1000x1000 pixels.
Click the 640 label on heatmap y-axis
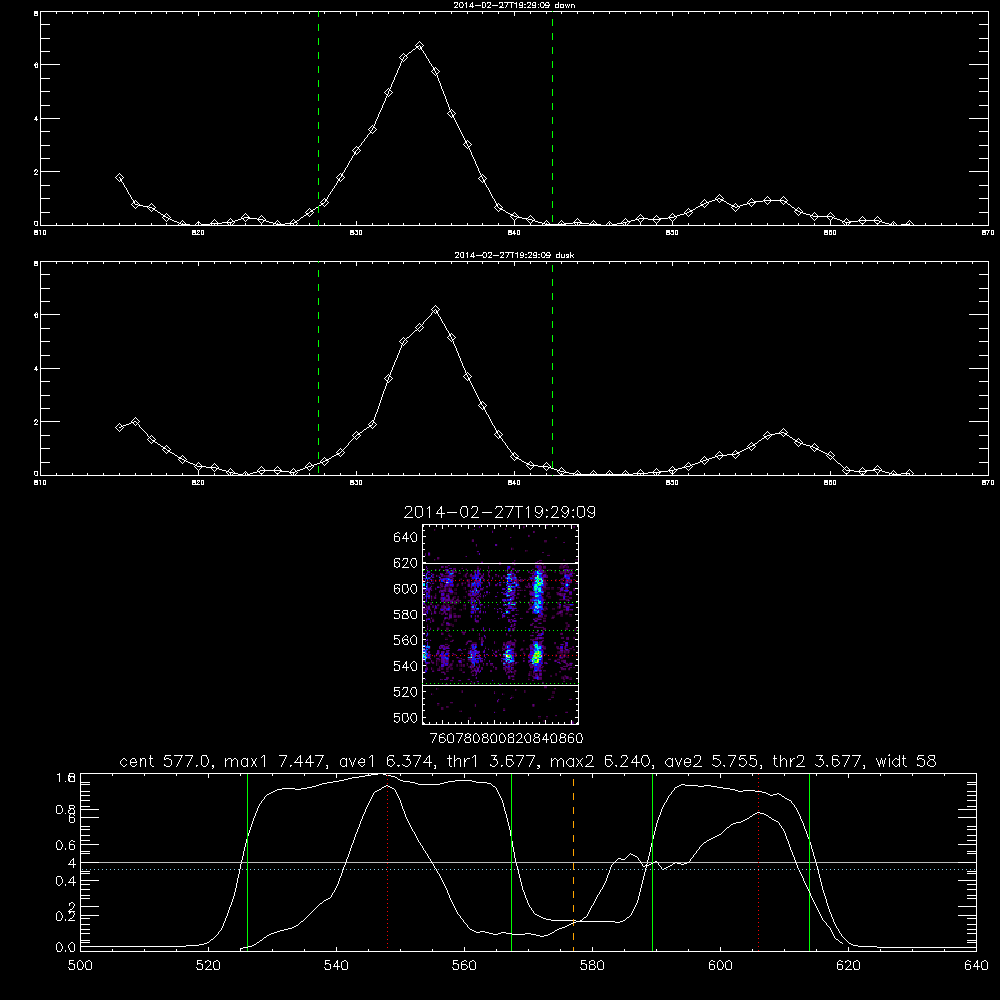tap(406, 537)
